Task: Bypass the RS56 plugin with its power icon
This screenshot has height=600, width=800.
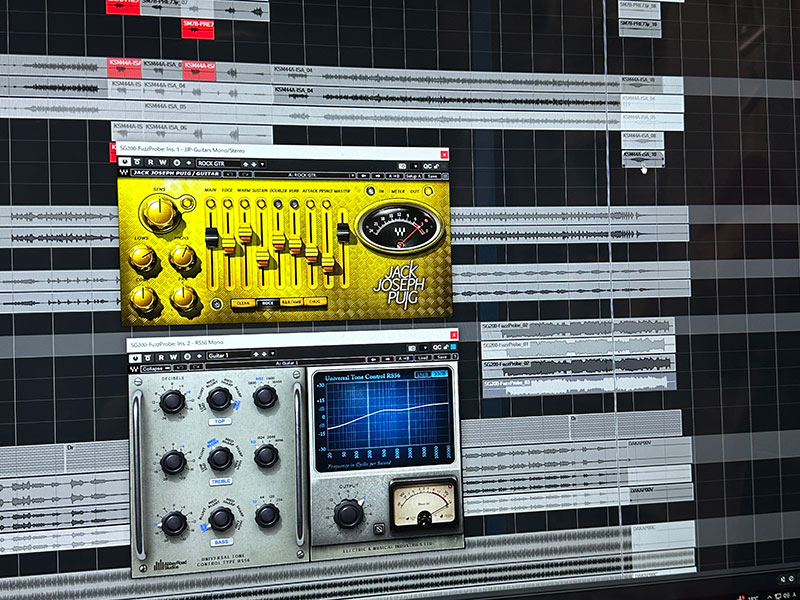Action: 135,358
